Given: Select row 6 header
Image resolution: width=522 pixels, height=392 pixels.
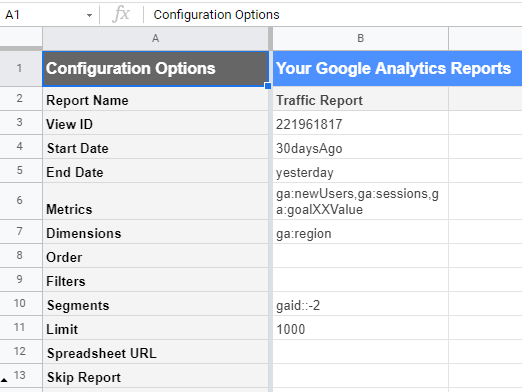Looking at the screenshot, I should (x=21, y=201).
